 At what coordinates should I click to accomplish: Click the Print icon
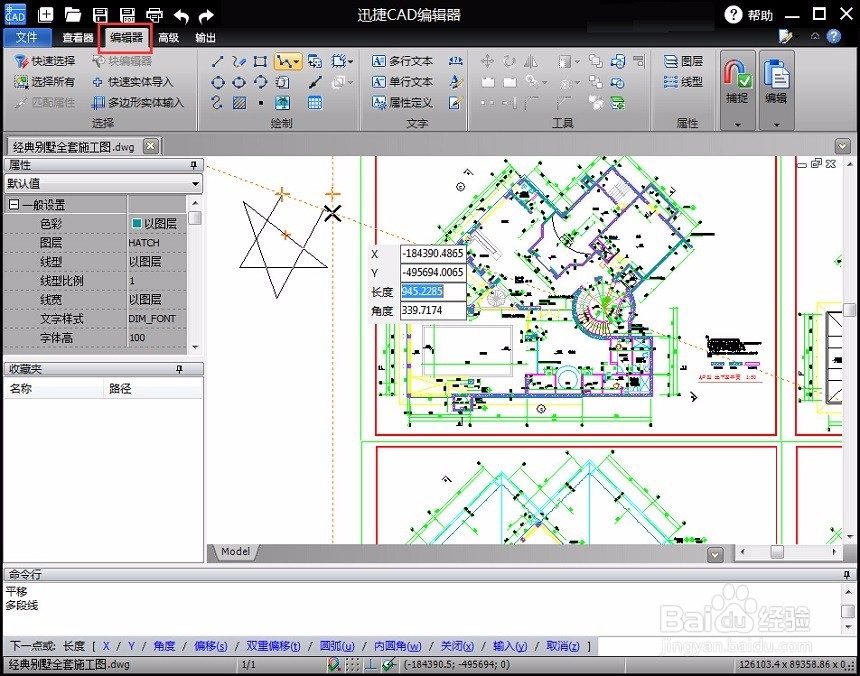tap(155, 15)
